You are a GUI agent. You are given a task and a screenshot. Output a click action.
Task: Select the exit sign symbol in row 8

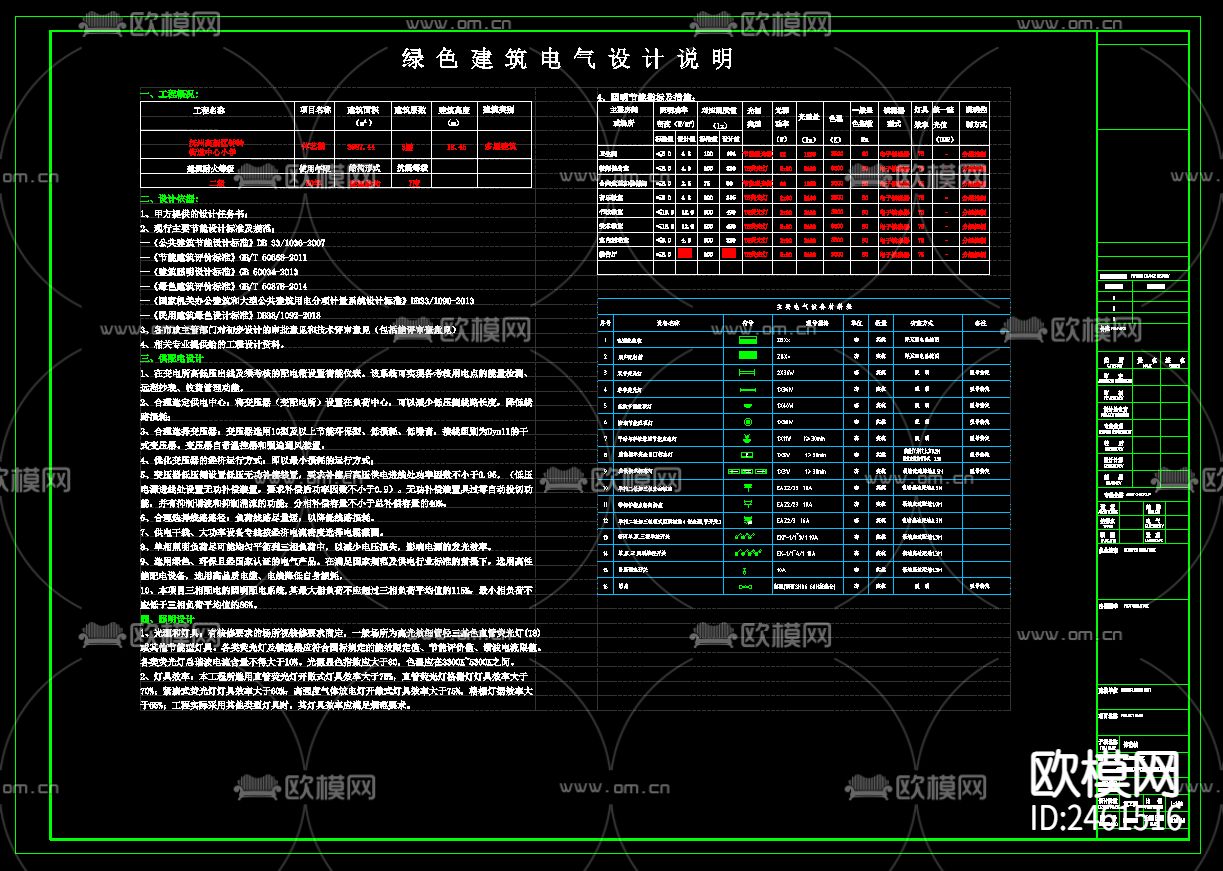pos(748,455)
